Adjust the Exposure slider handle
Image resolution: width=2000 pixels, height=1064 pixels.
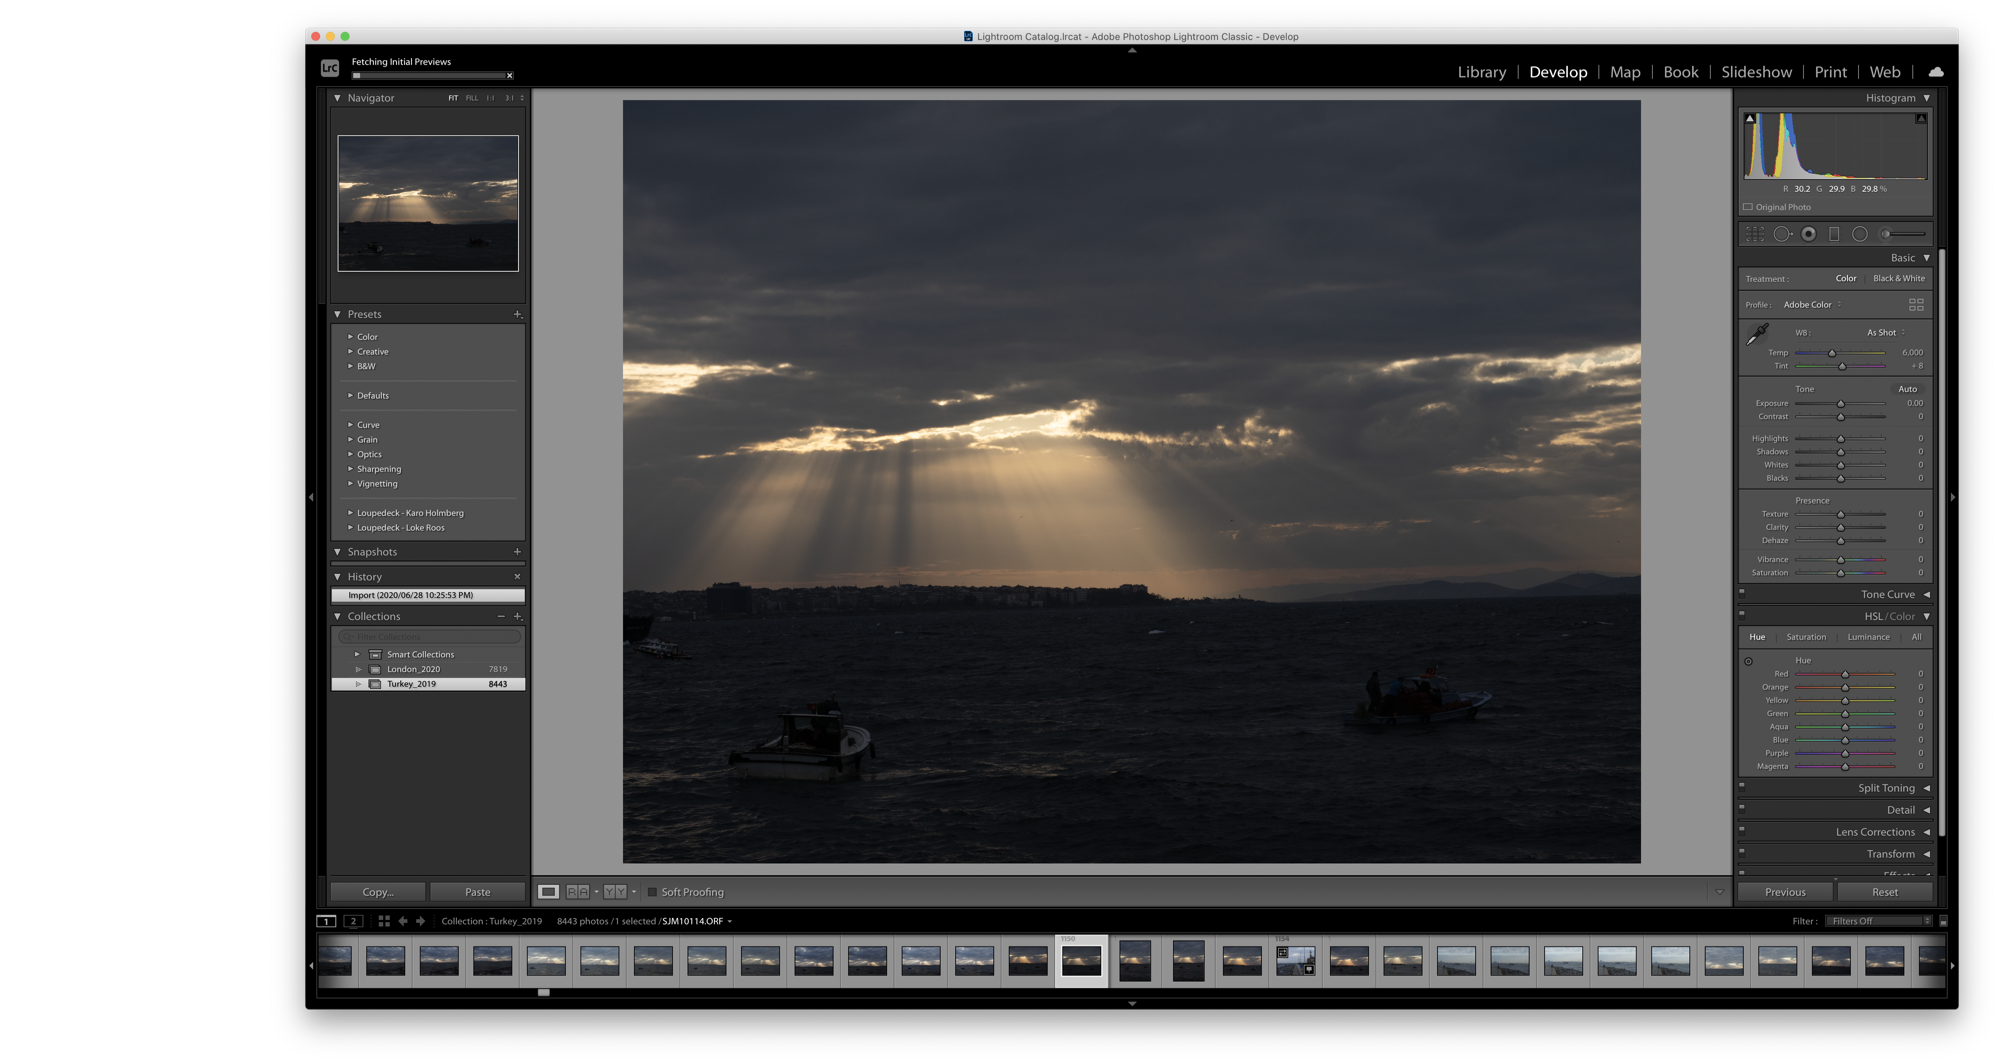point(1840,404)
